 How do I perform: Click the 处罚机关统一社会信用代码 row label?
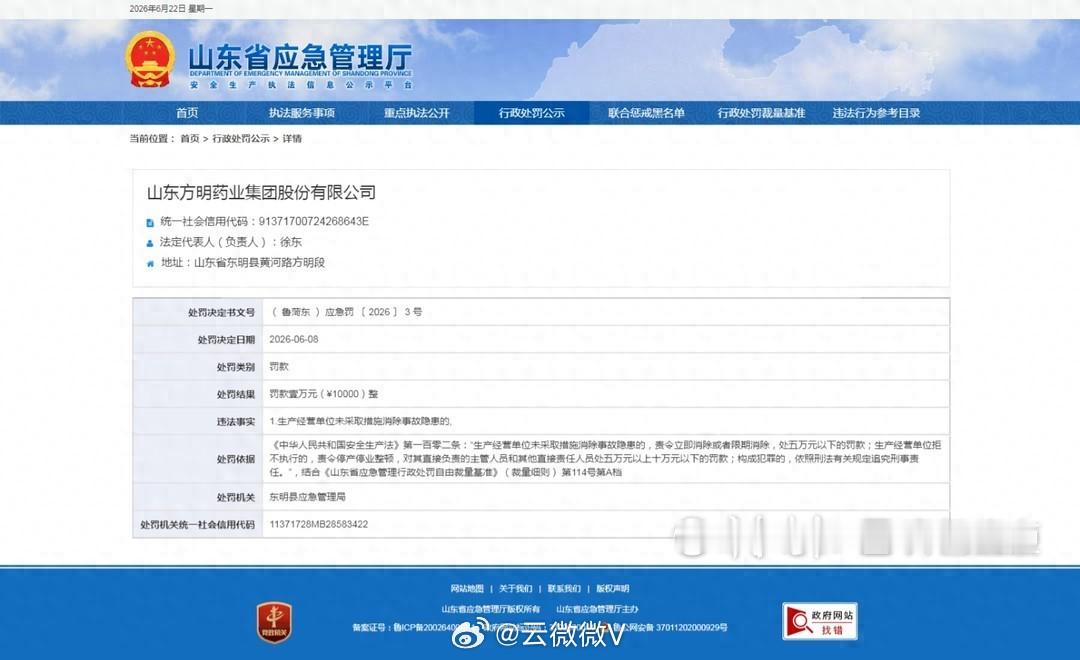coord(198,525)
